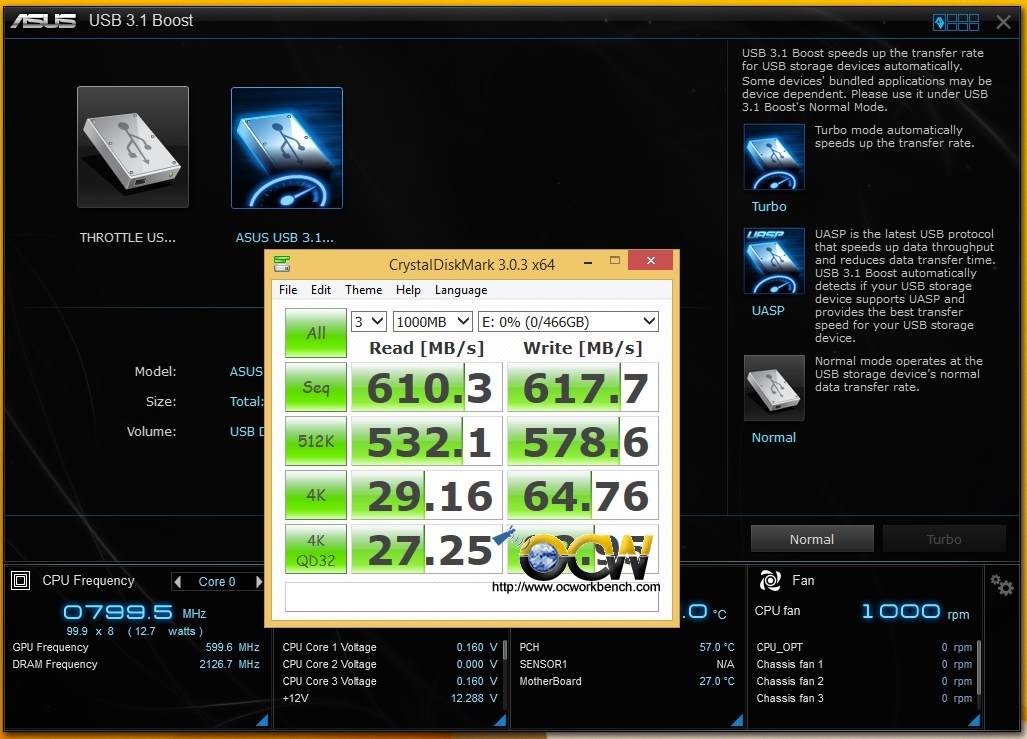Minimize the CrystalDiskMark window
1027x739 pixels.
pyautogui.click(x=588, y=261)
